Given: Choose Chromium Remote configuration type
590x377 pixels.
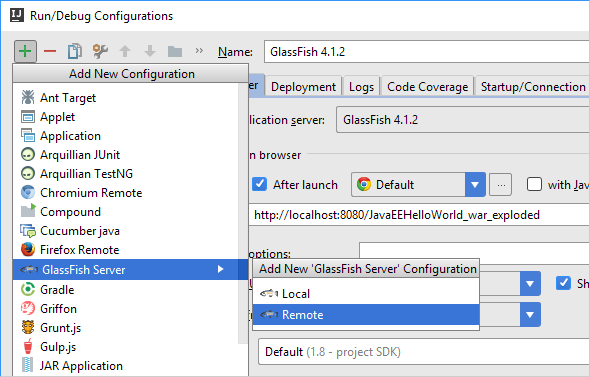Looking at the screenshot, I should [x=126, y=193].
